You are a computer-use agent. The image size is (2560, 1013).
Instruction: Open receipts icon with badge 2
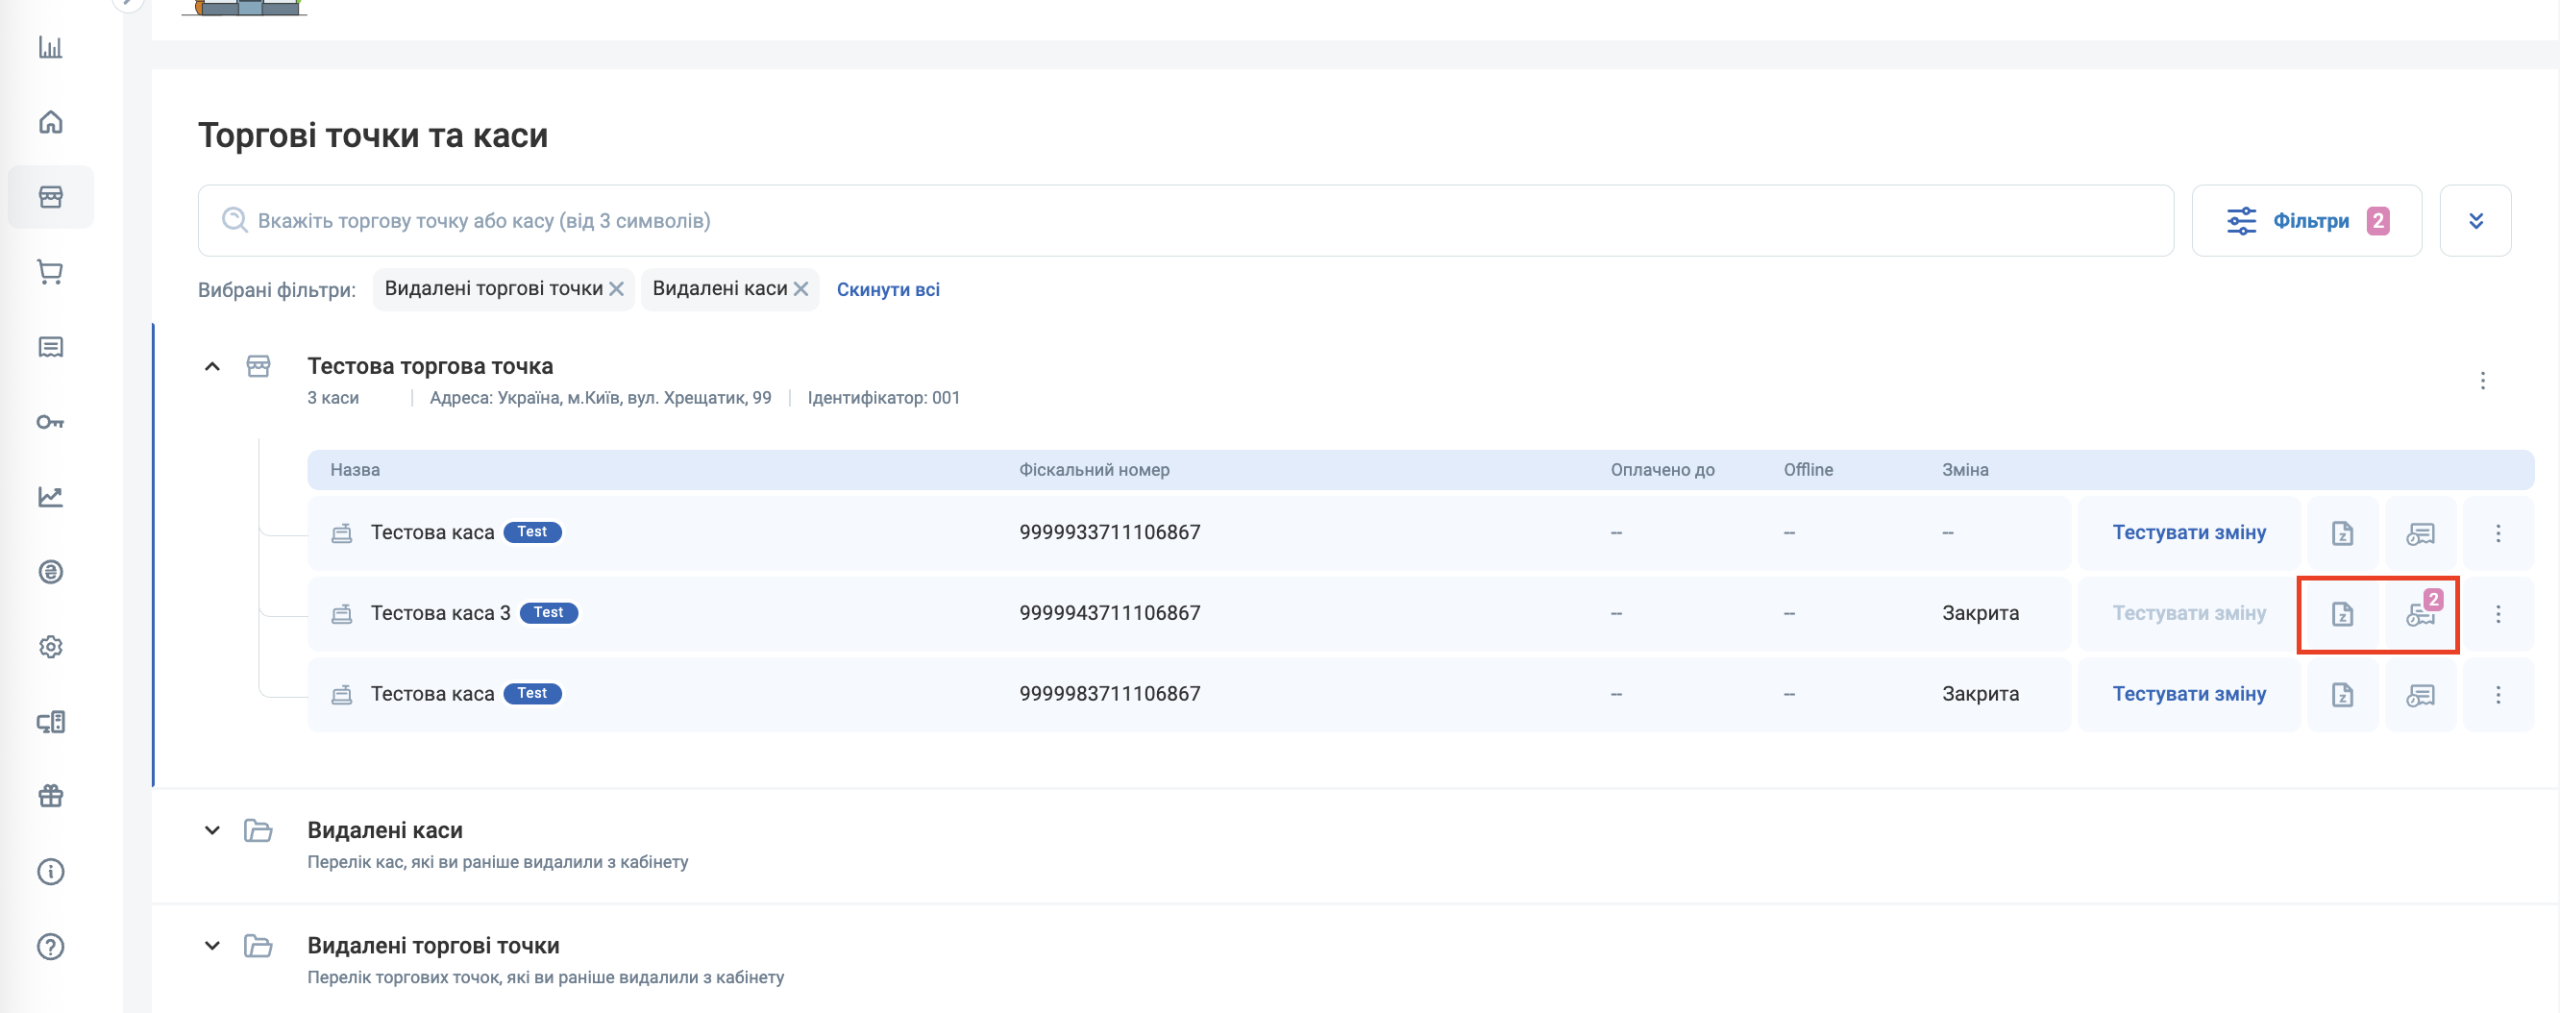tap(2420, 614)
